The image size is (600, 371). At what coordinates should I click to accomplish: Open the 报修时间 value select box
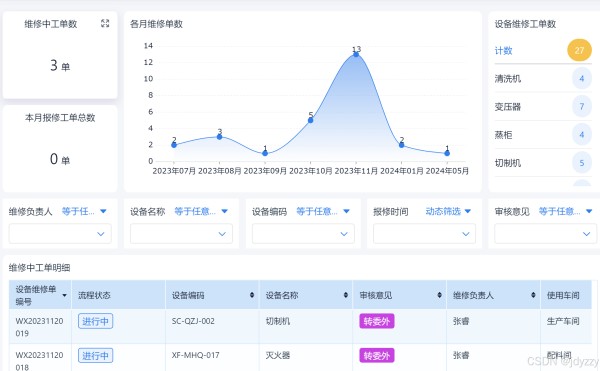(424, 234)
